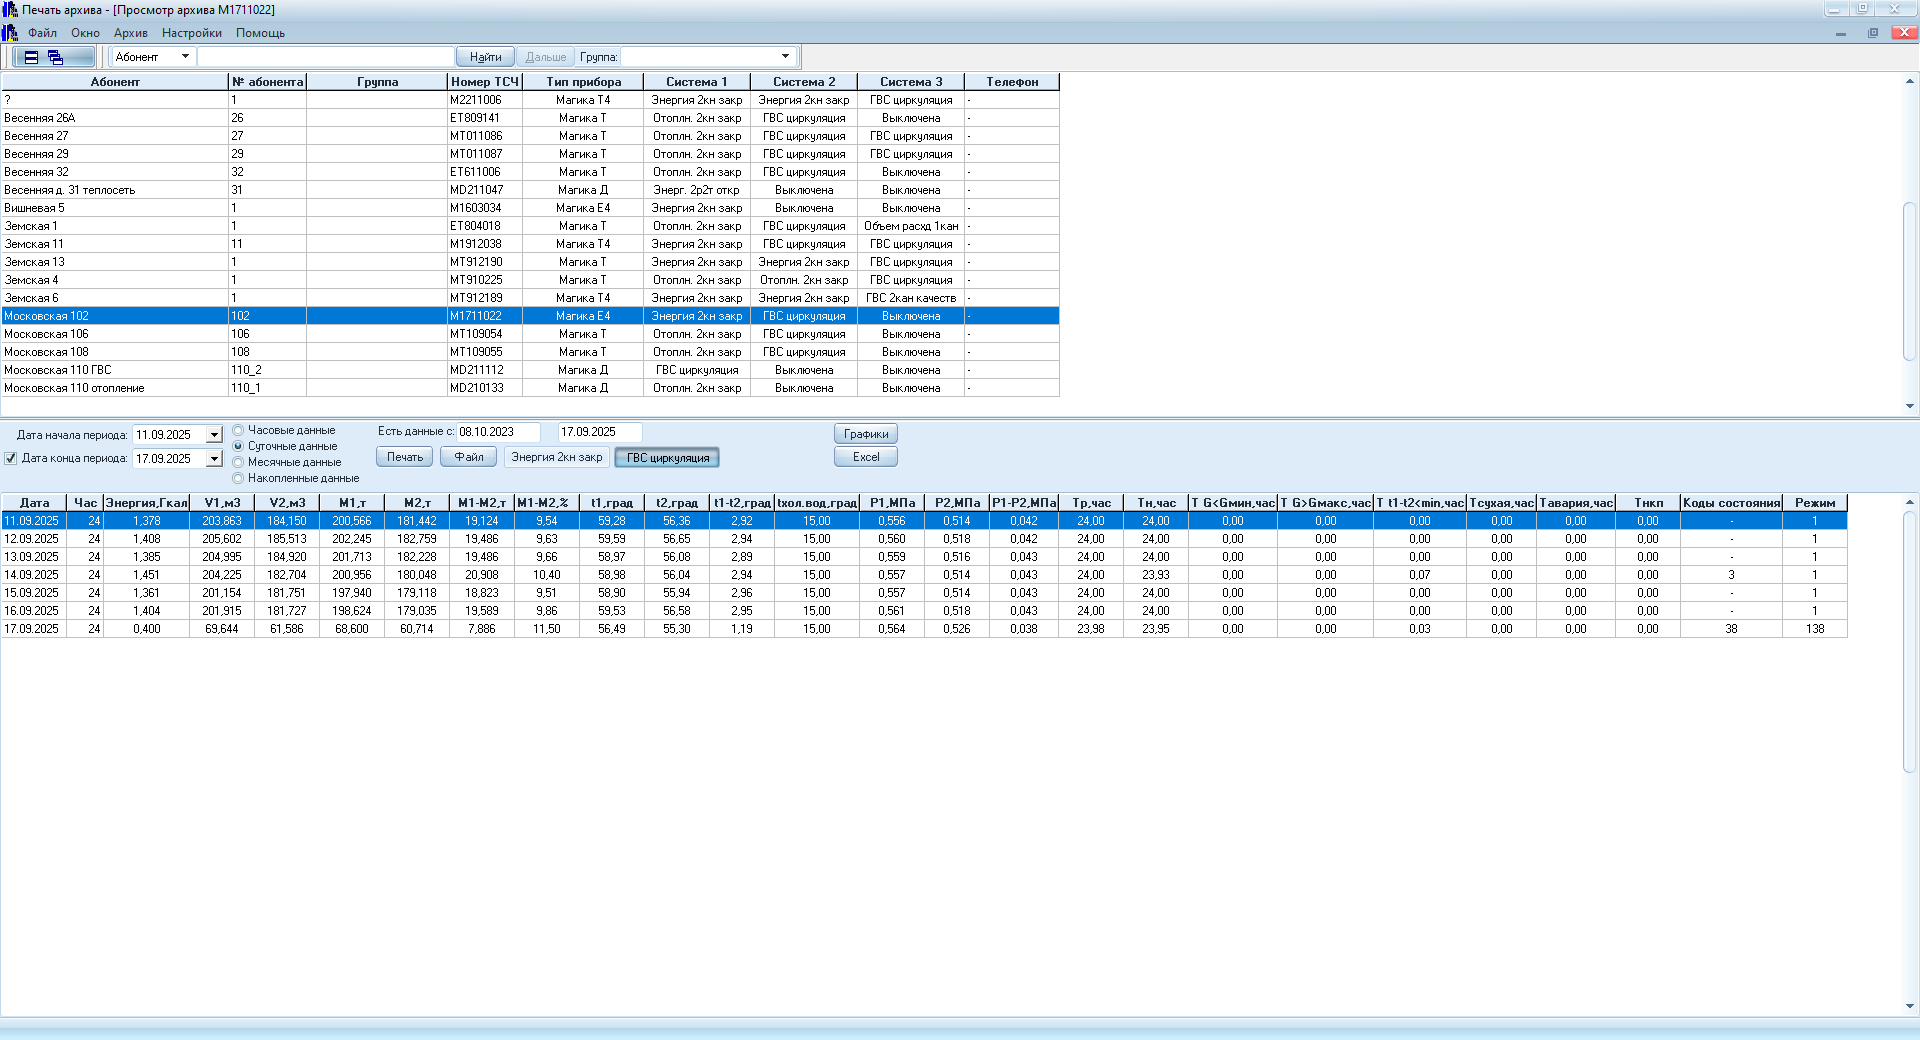Select the Месячные данные radio option
Screen dimensions: 1920x1040
pos(238,463)
